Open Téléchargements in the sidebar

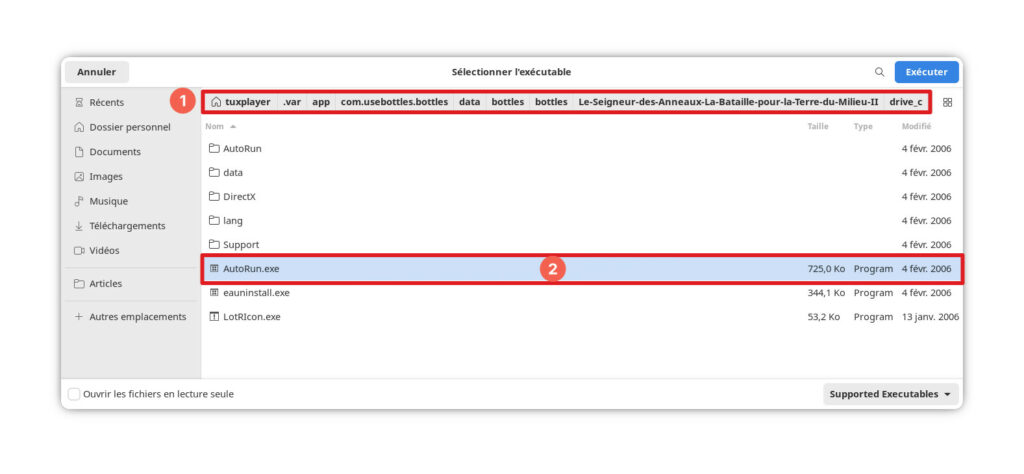[126, 226]
